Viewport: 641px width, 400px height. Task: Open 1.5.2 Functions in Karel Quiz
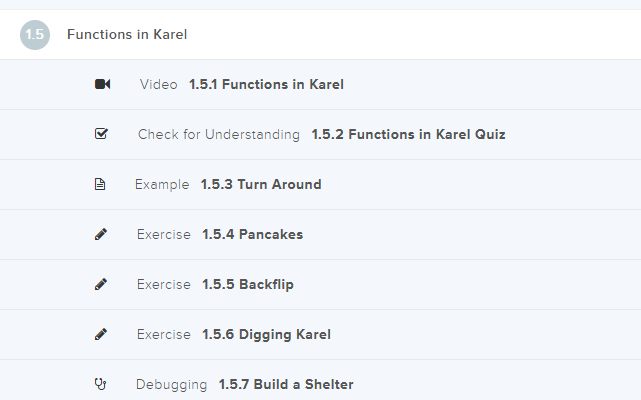(x=408, y=135)
